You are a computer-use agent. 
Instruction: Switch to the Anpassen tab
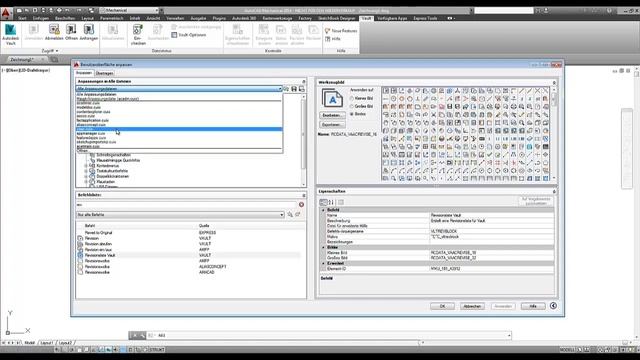[84, 73]
